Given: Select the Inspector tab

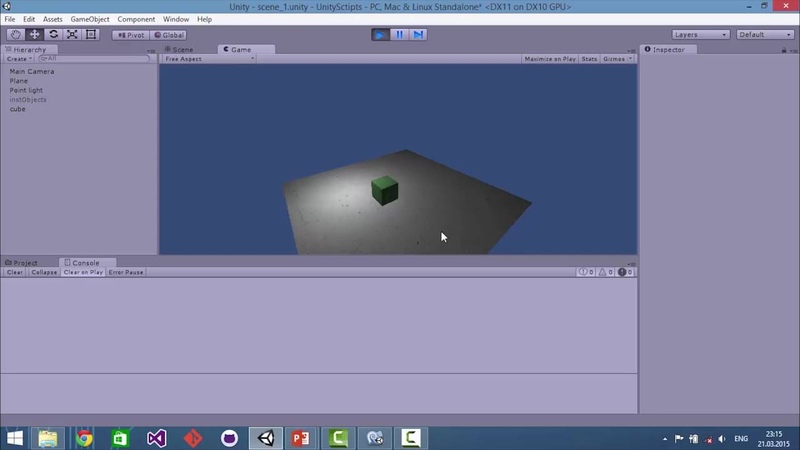Looking at the screenshot, I should pyautogui.click(x=668, y=49).
